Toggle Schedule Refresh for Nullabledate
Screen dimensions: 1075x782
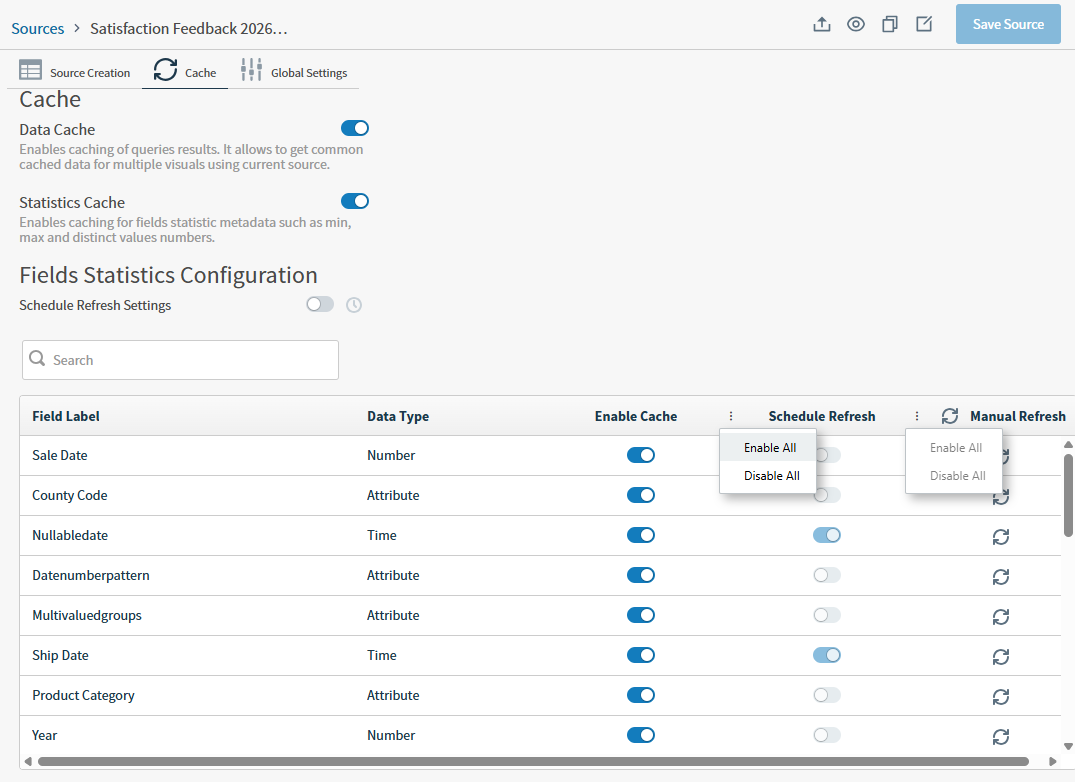point(827,535)
